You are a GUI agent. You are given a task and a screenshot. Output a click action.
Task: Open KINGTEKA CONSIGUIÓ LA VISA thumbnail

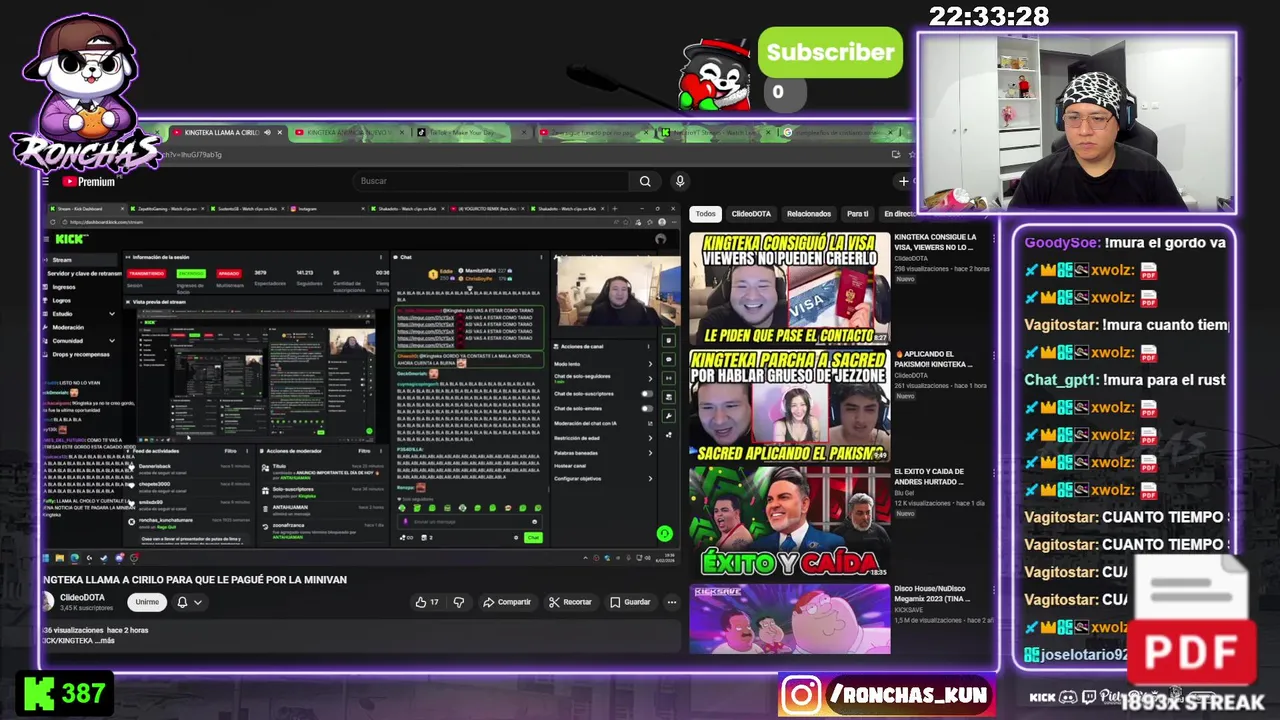[x=789, y=288]
